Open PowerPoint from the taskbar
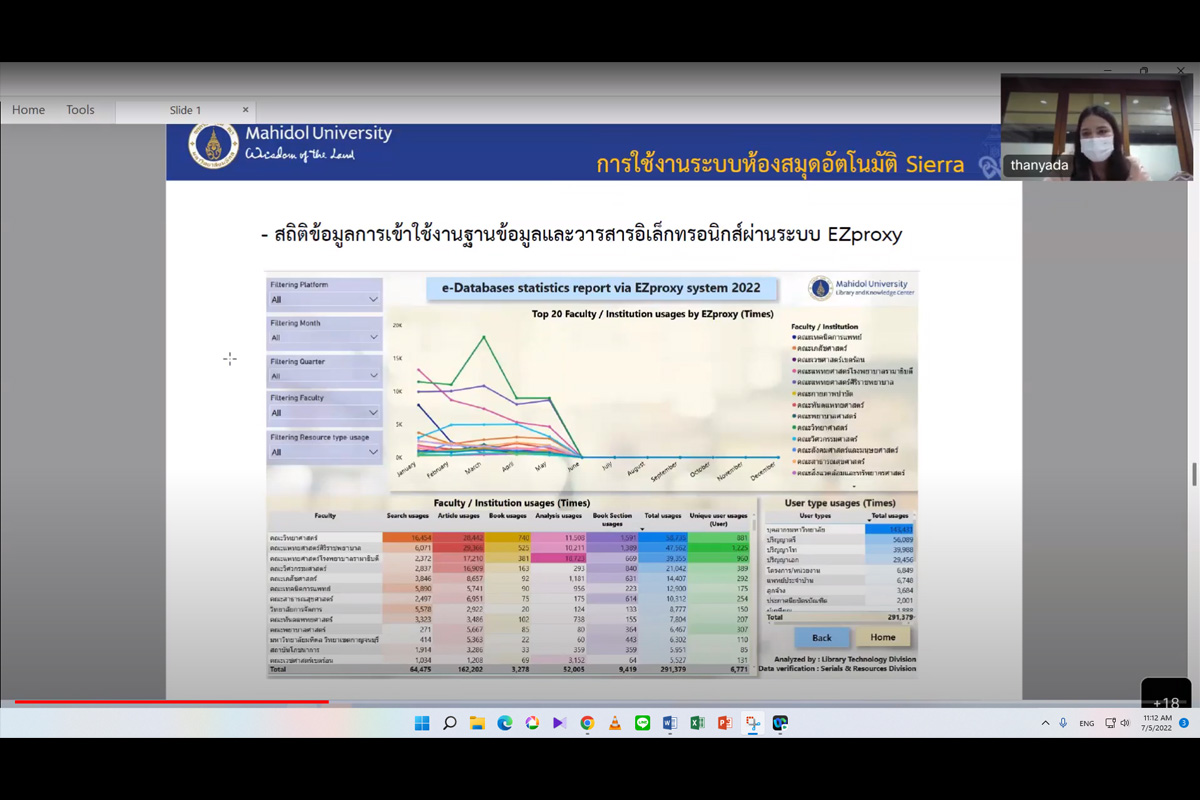 (724, 723)
